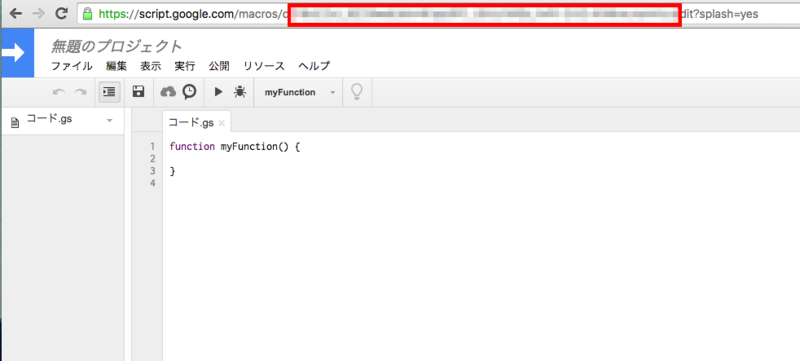The width and height of the screenshot is (800, 361).
Task: Open the 編集 menu
Action: [116, 66]
